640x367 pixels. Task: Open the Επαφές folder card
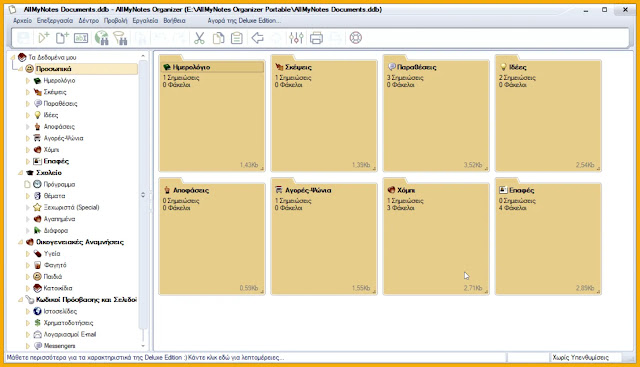[548, 236]
